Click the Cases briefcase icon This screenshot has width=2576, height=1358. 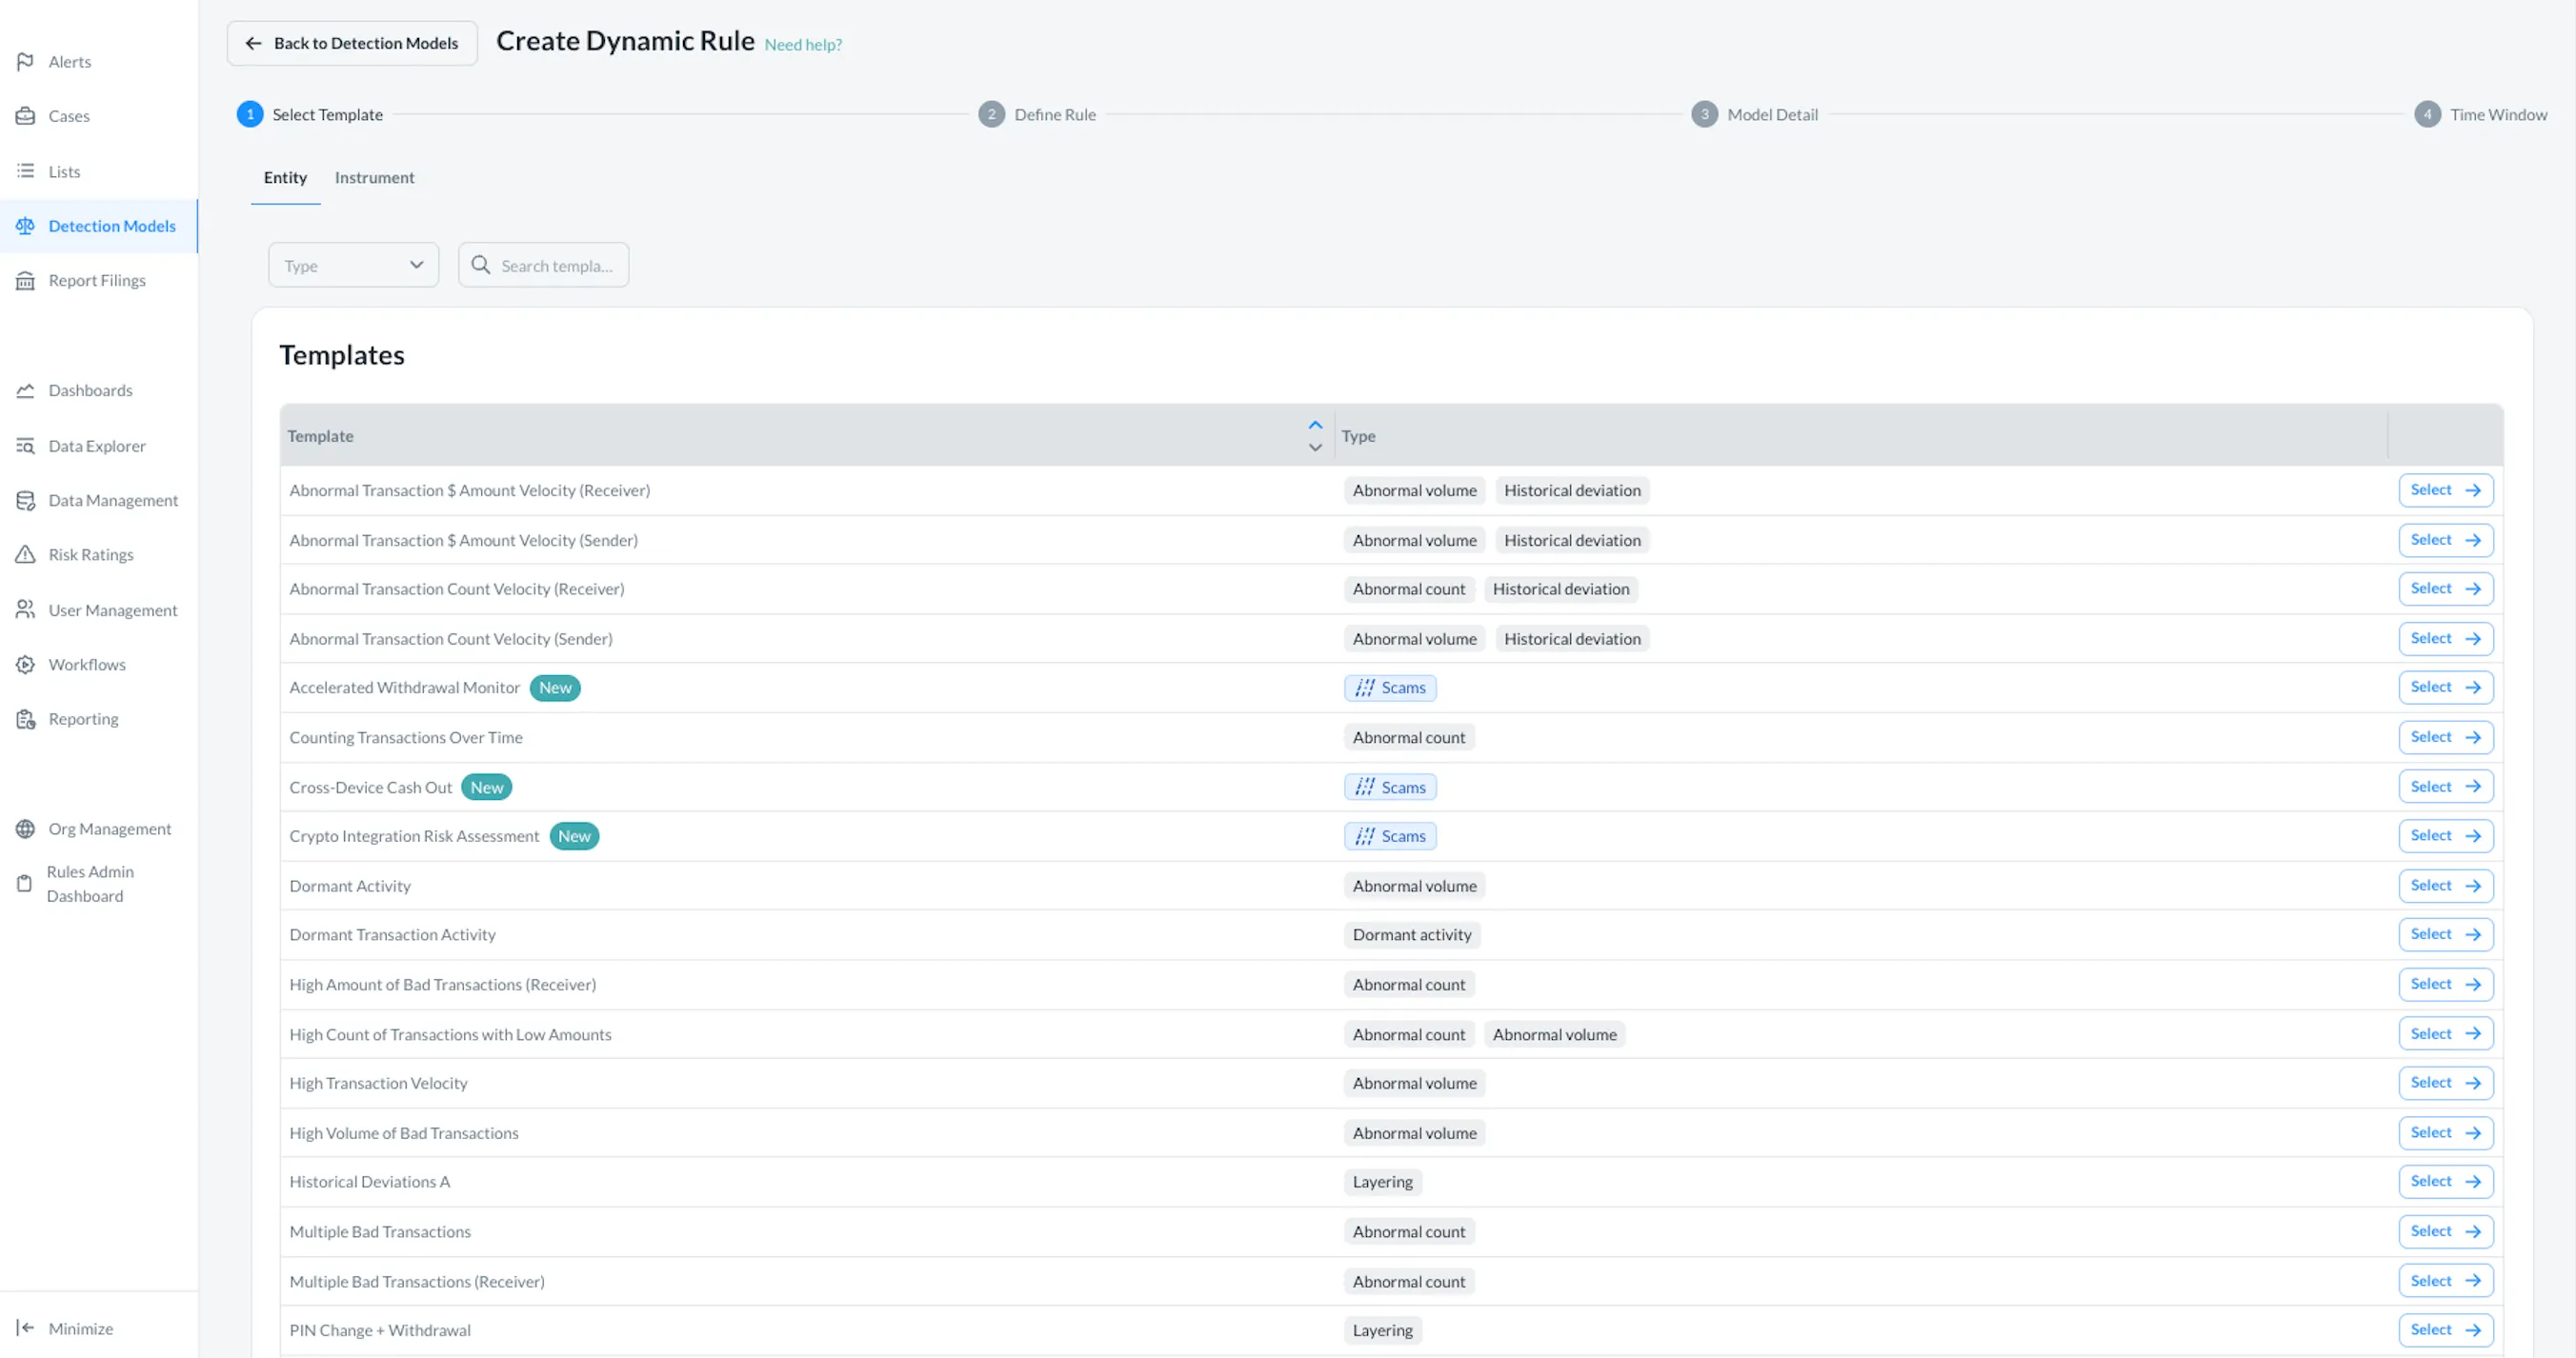click(x=25, y=116)
